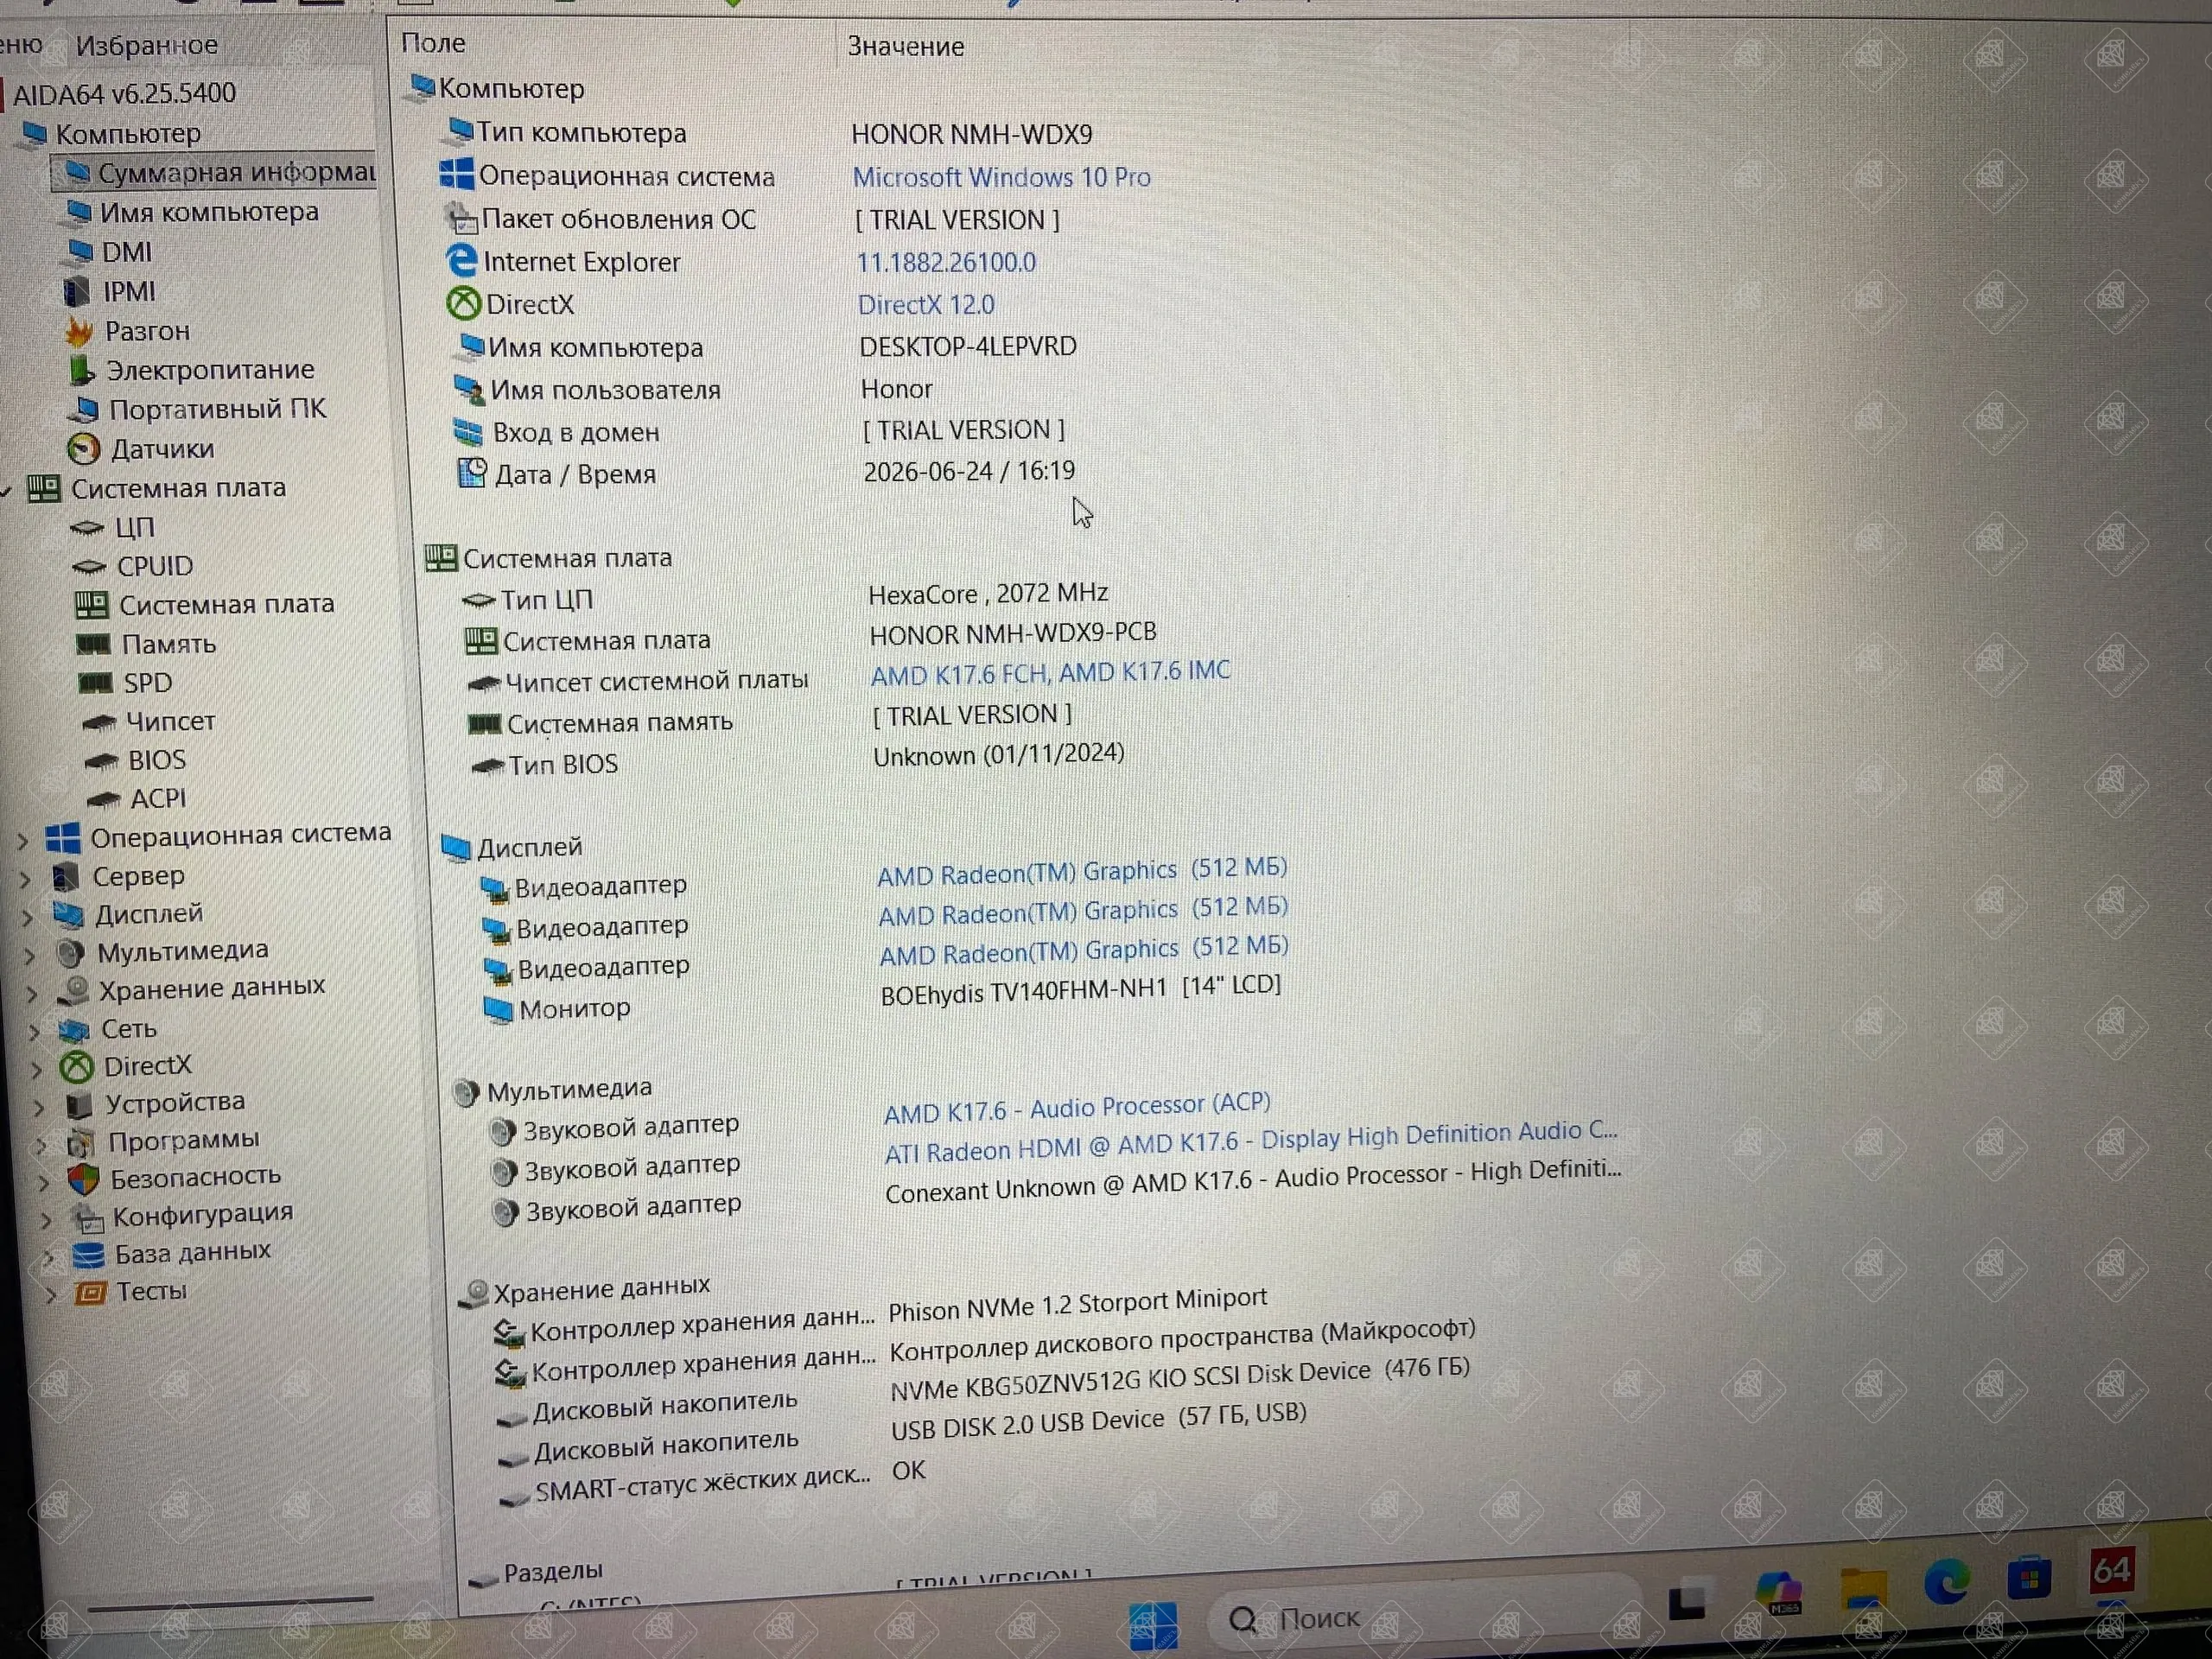Image resolution: width=2212 pixels, height=1659 pixels.
Task: Select the DESKTOP-4LEPVRD computer name value
Action: coord(968,346)
